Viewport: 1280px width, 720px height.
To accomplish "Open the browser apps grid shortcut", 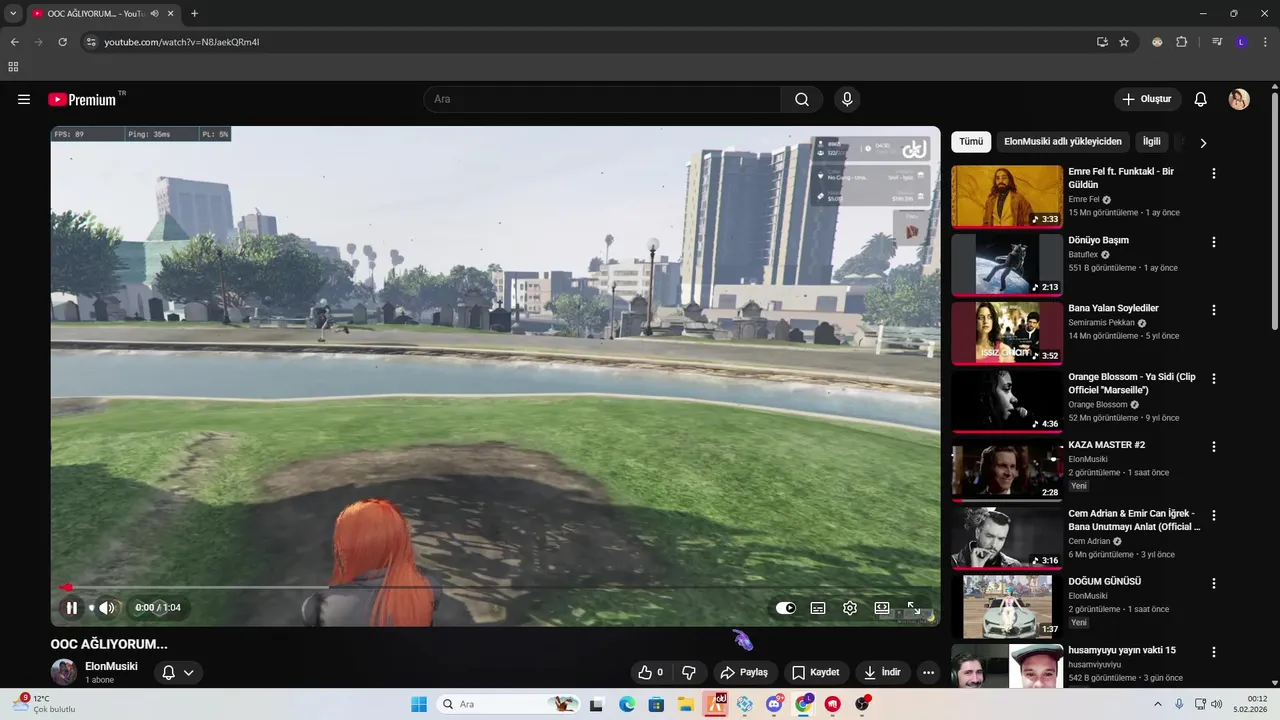I will point(13,67).
